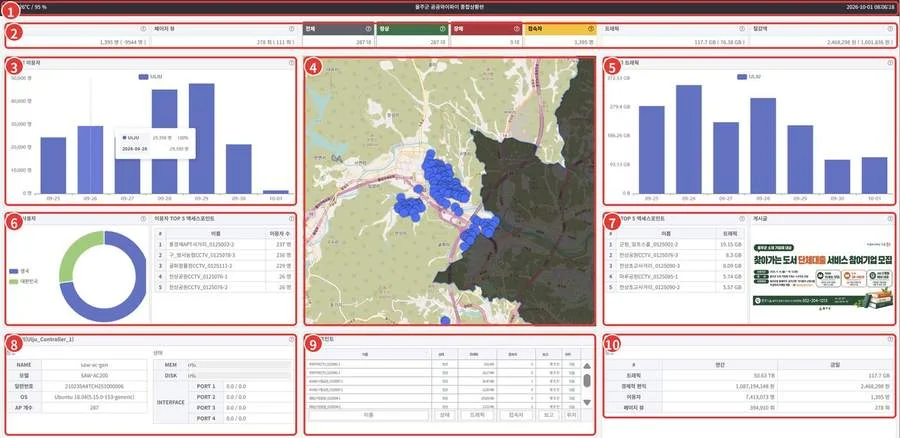This screenshot has height=438, width=900.
Task: Open help icon on the green 정상 card
Action: pos(443,29)
